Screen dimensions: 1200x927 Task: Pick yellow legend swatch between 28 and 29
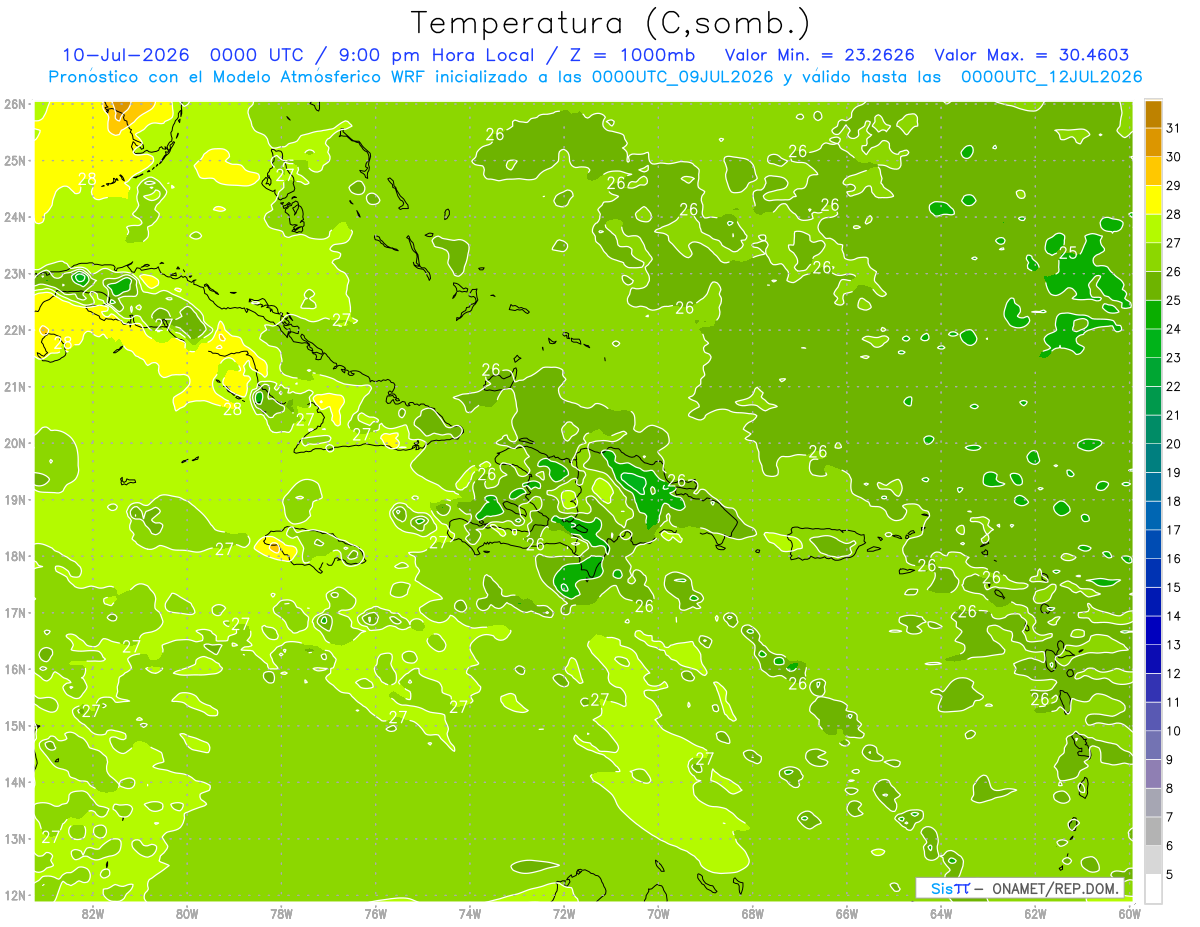(1154, 199)
